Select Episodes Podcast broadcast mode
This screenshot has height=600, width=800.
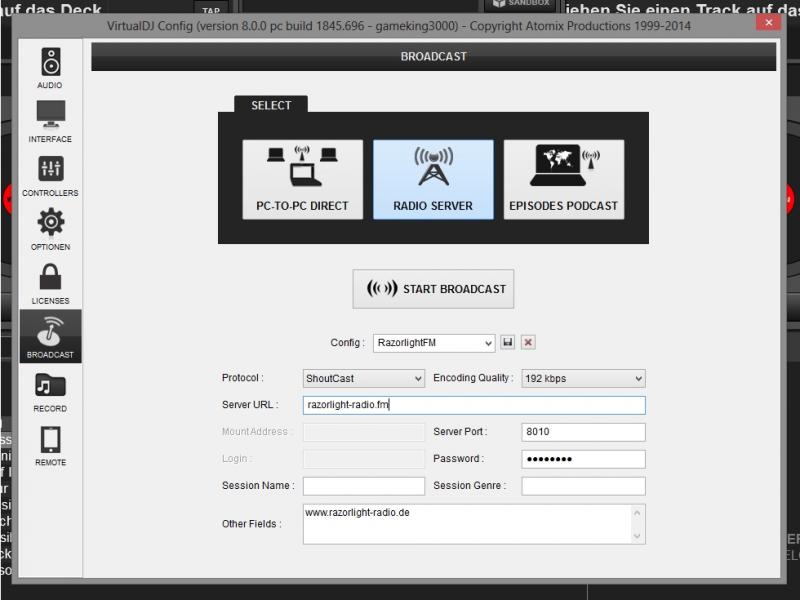(x=563, y=179)
